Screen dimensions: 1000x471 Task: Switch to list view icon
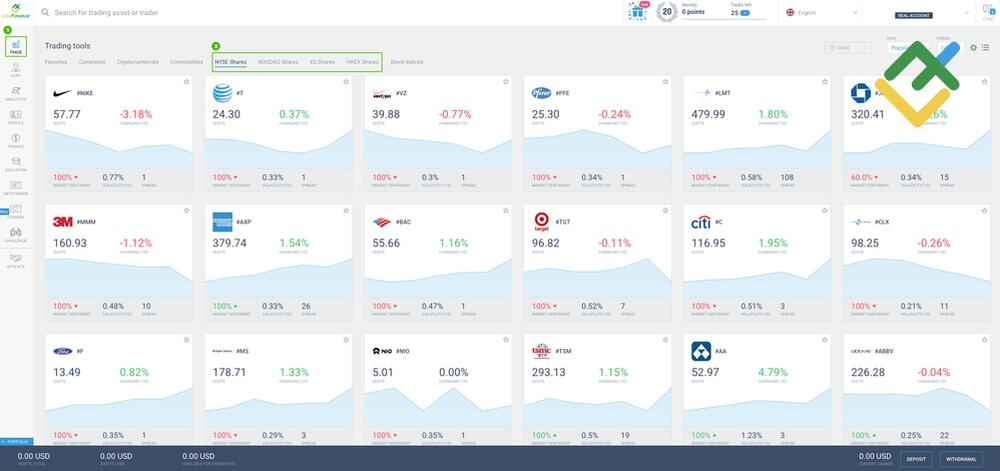point(985,48)
